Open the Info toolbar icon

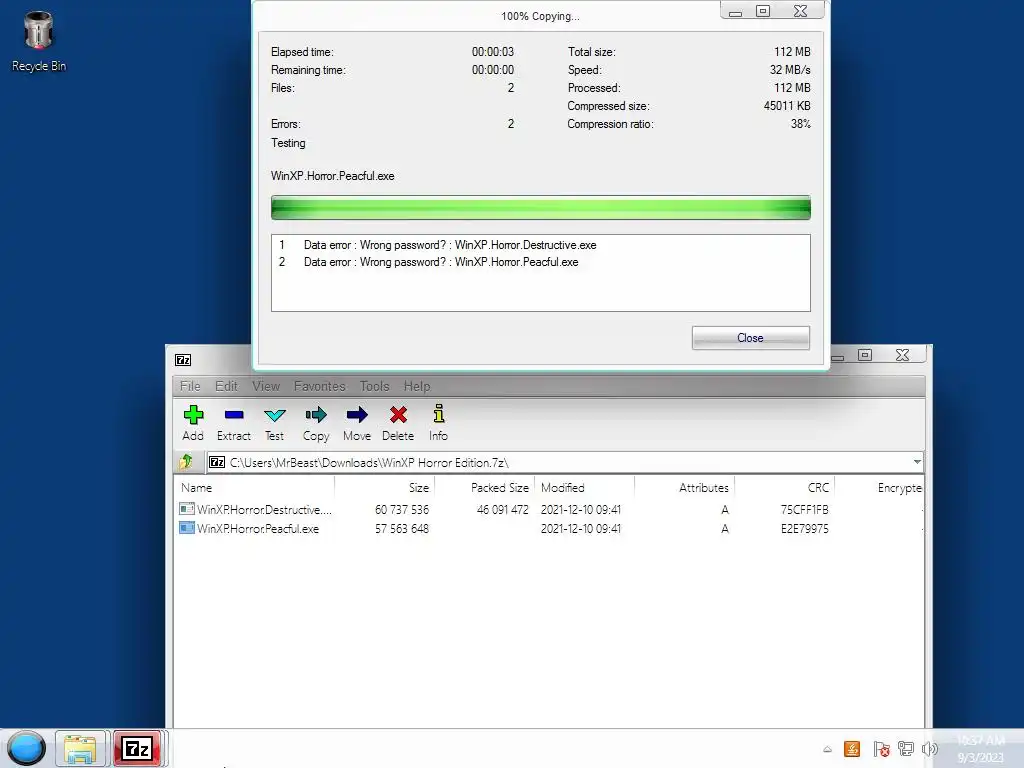pos(438,423)
